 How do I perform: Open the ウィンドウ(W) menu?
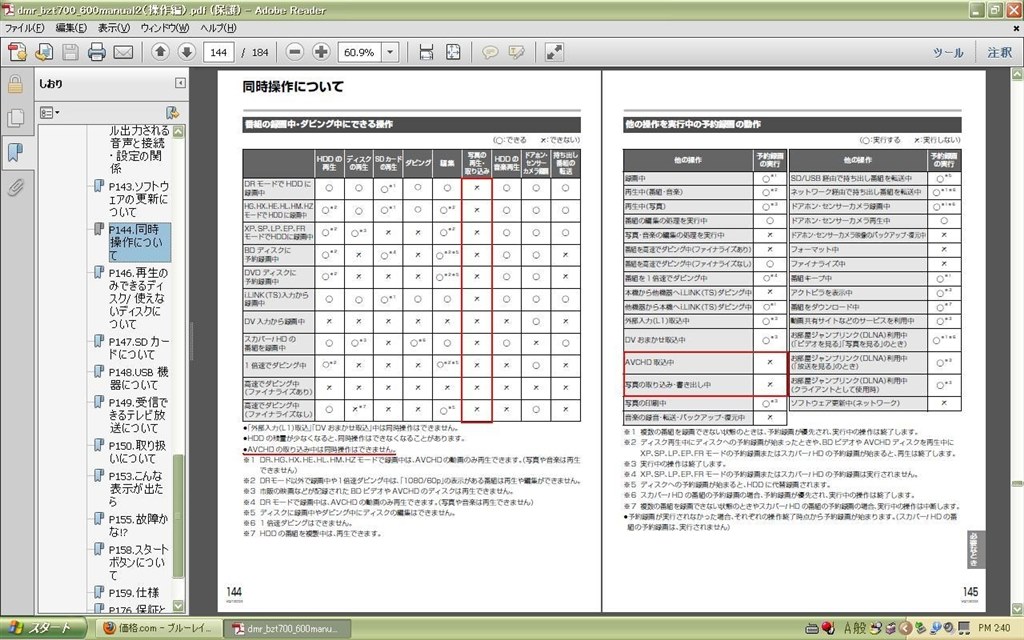coord(165,28)
